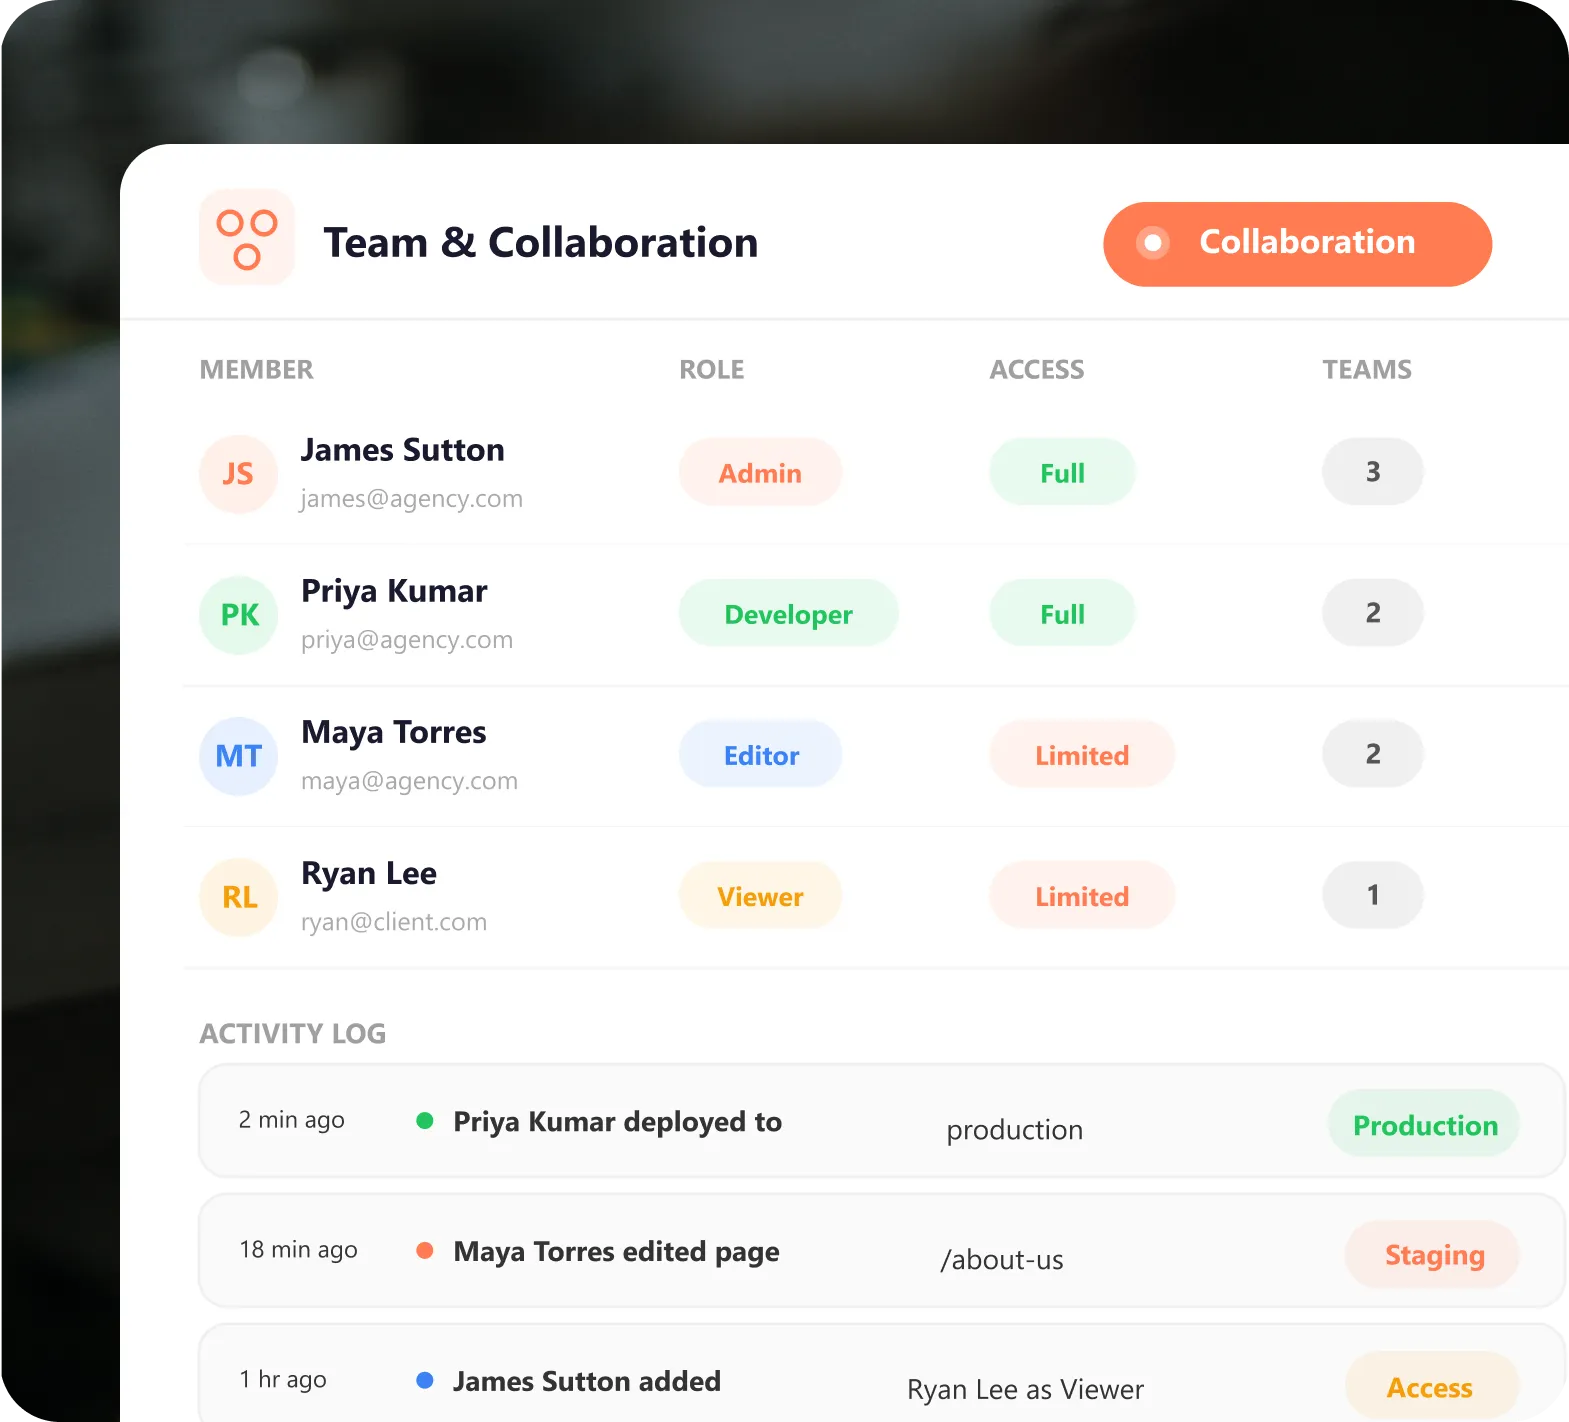Click the ACCESS column header
Viewport: 1569px width, 1422px height.
[x=1036, y=370]
